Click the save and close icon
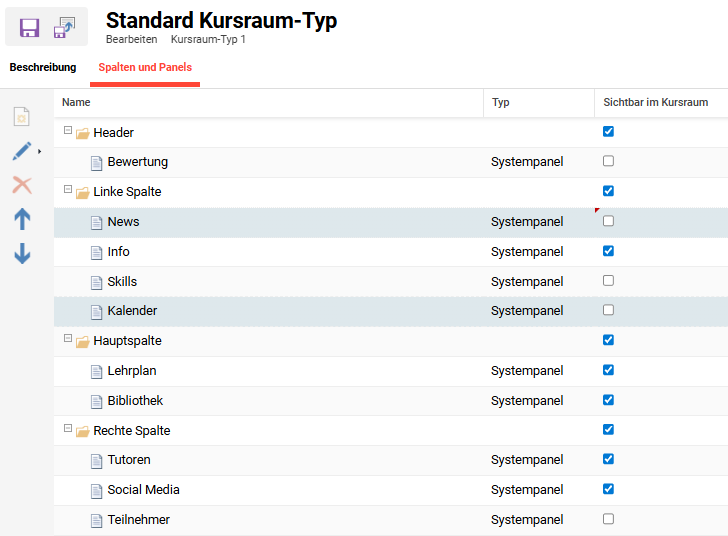Screen dimensions: 728x536 (x=65, y=28)
